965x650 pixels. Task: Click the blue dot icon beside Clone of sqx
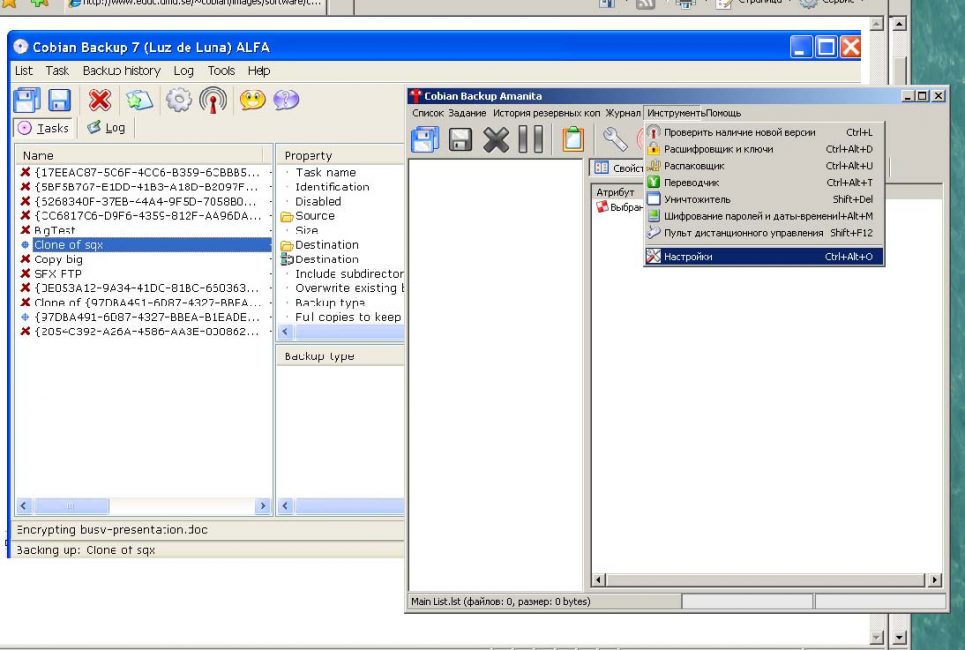tap(25, 245)
